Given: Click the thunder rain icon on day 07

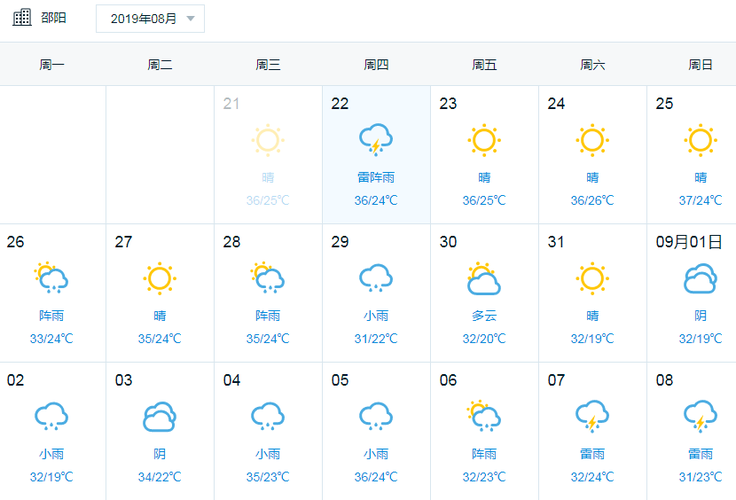Looking at the screenshot, I should [592, 416].
